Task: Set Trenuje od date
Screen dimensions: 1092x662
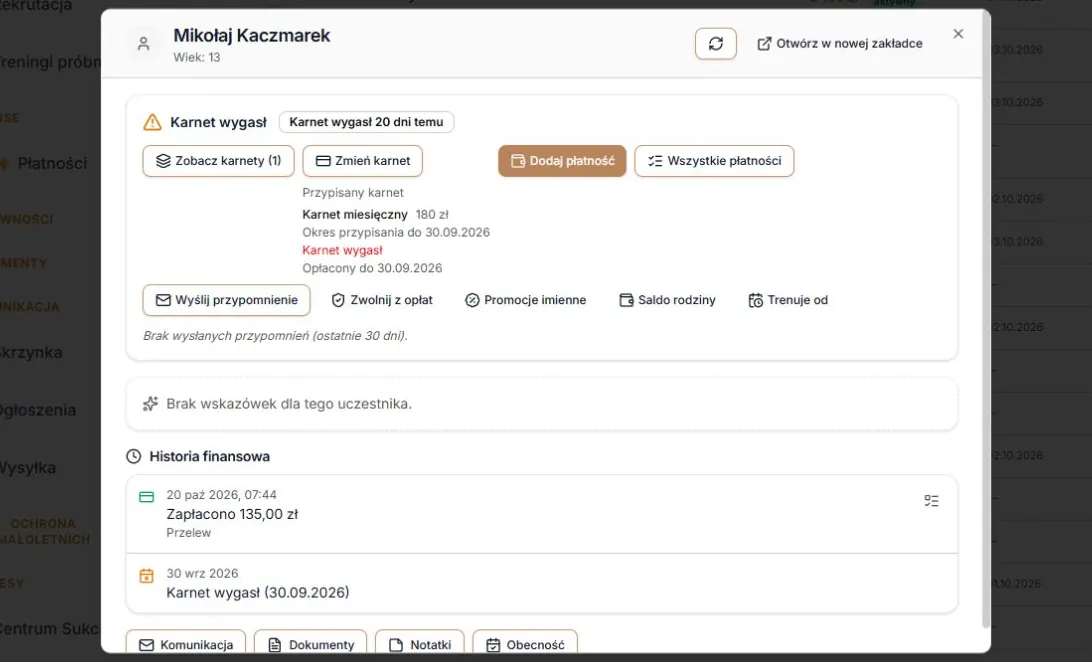Action: tap(788, 300)
